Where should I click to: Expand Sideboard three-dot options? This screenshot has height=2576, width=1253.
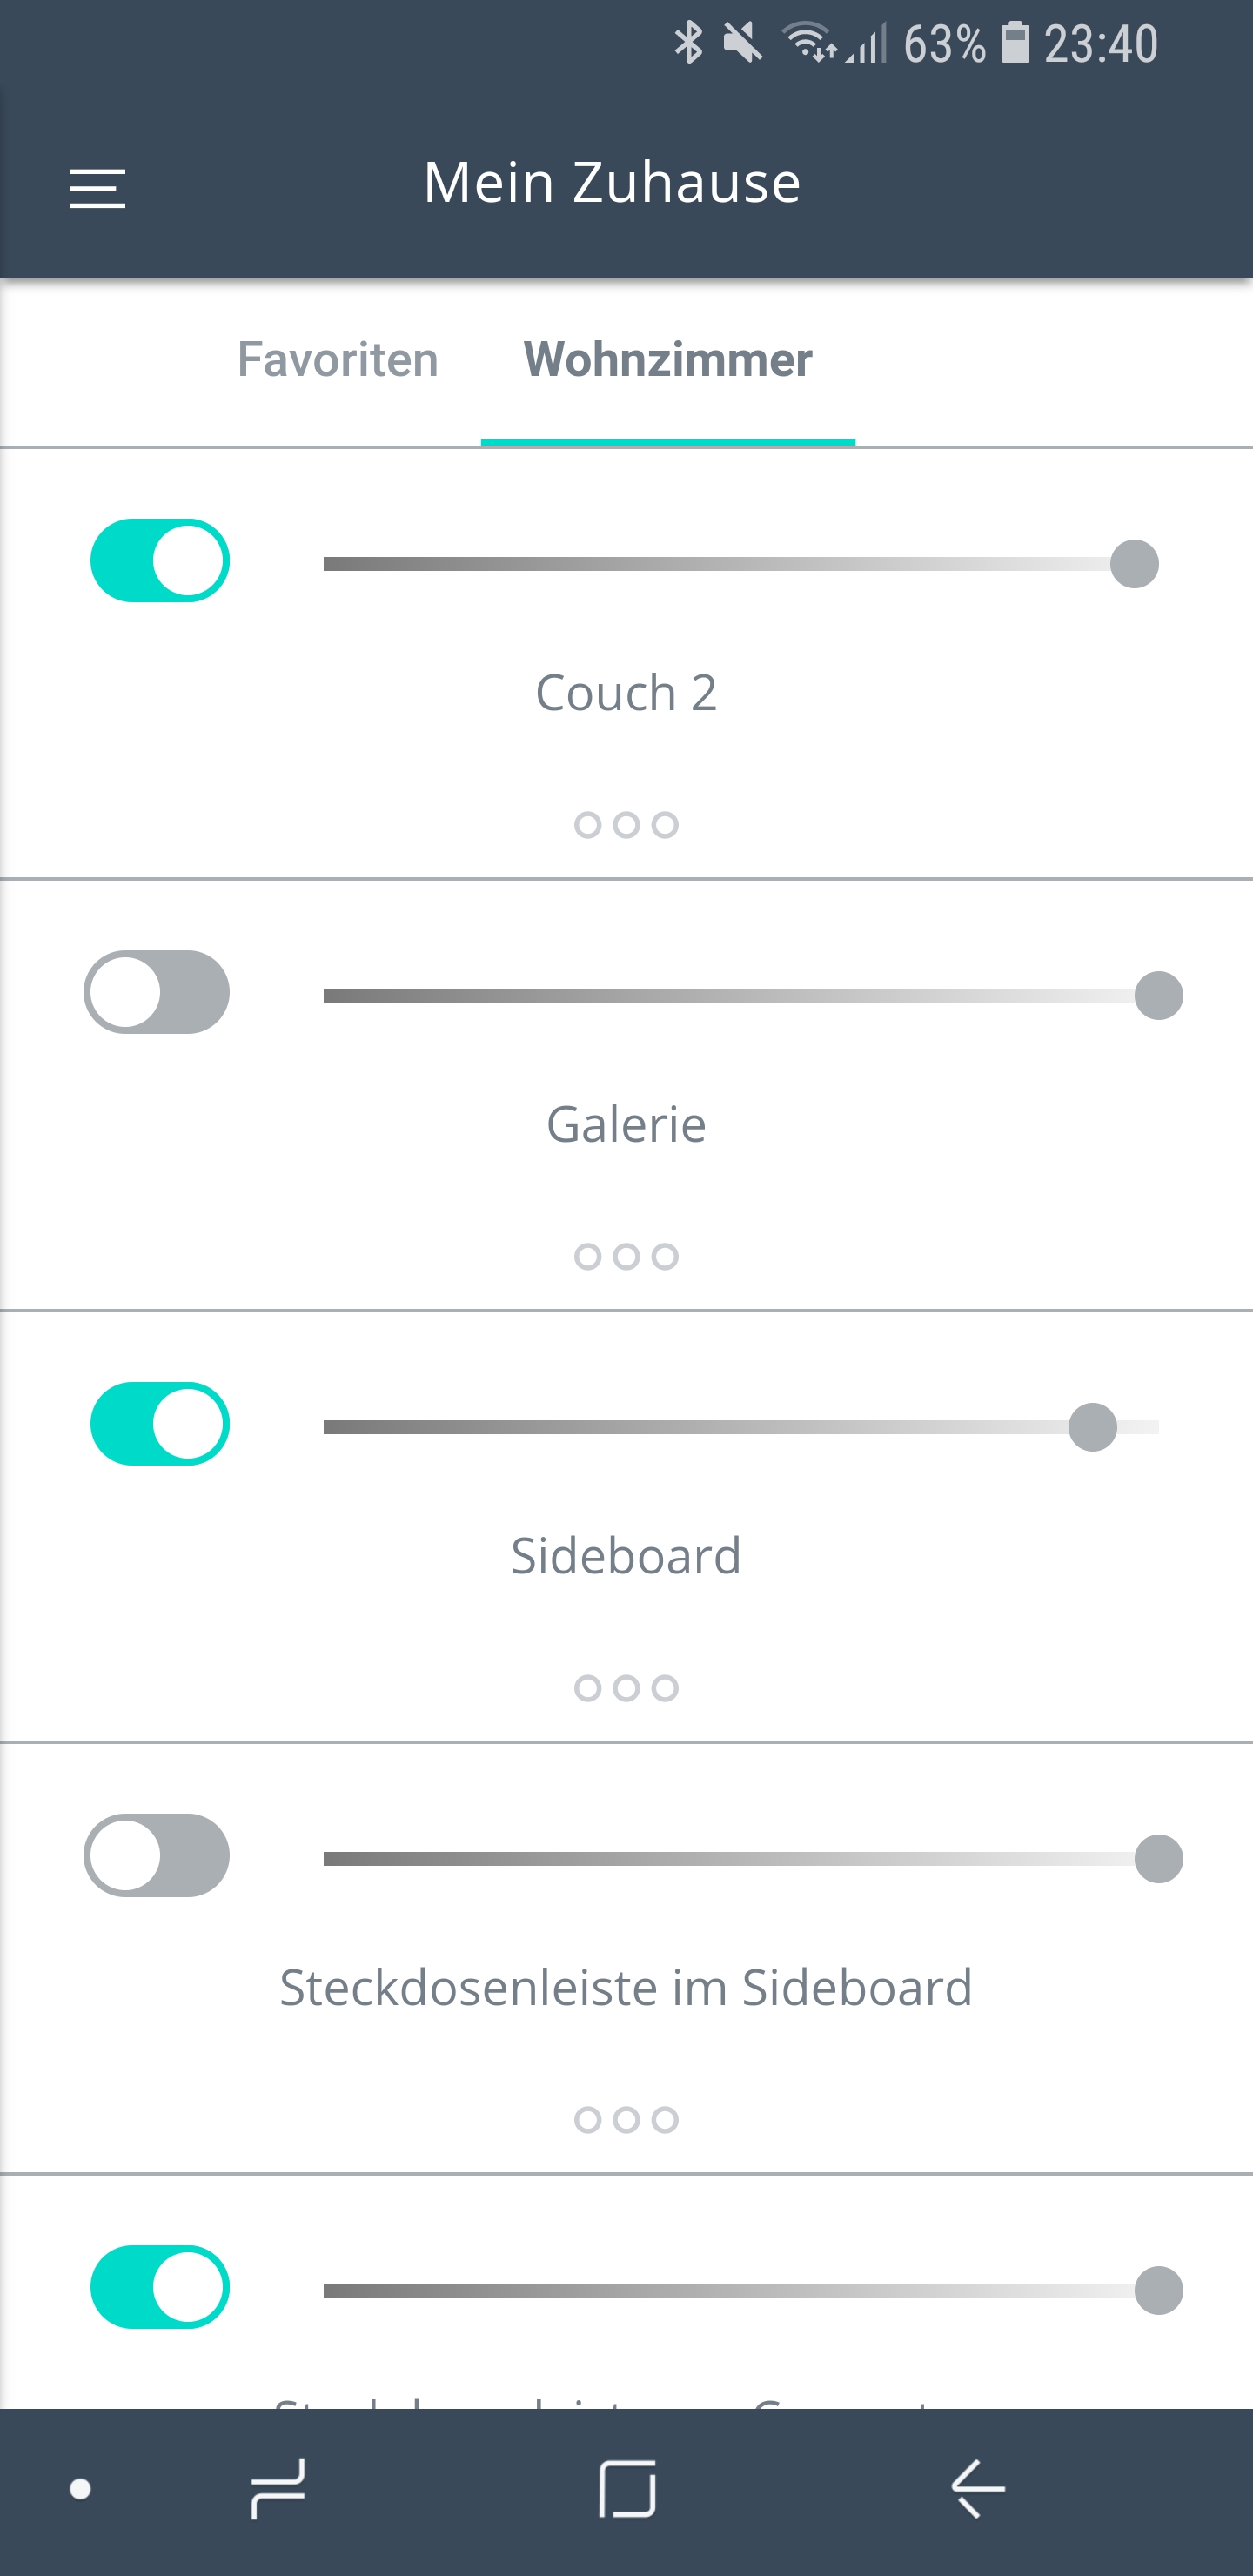pos(626,1689)
